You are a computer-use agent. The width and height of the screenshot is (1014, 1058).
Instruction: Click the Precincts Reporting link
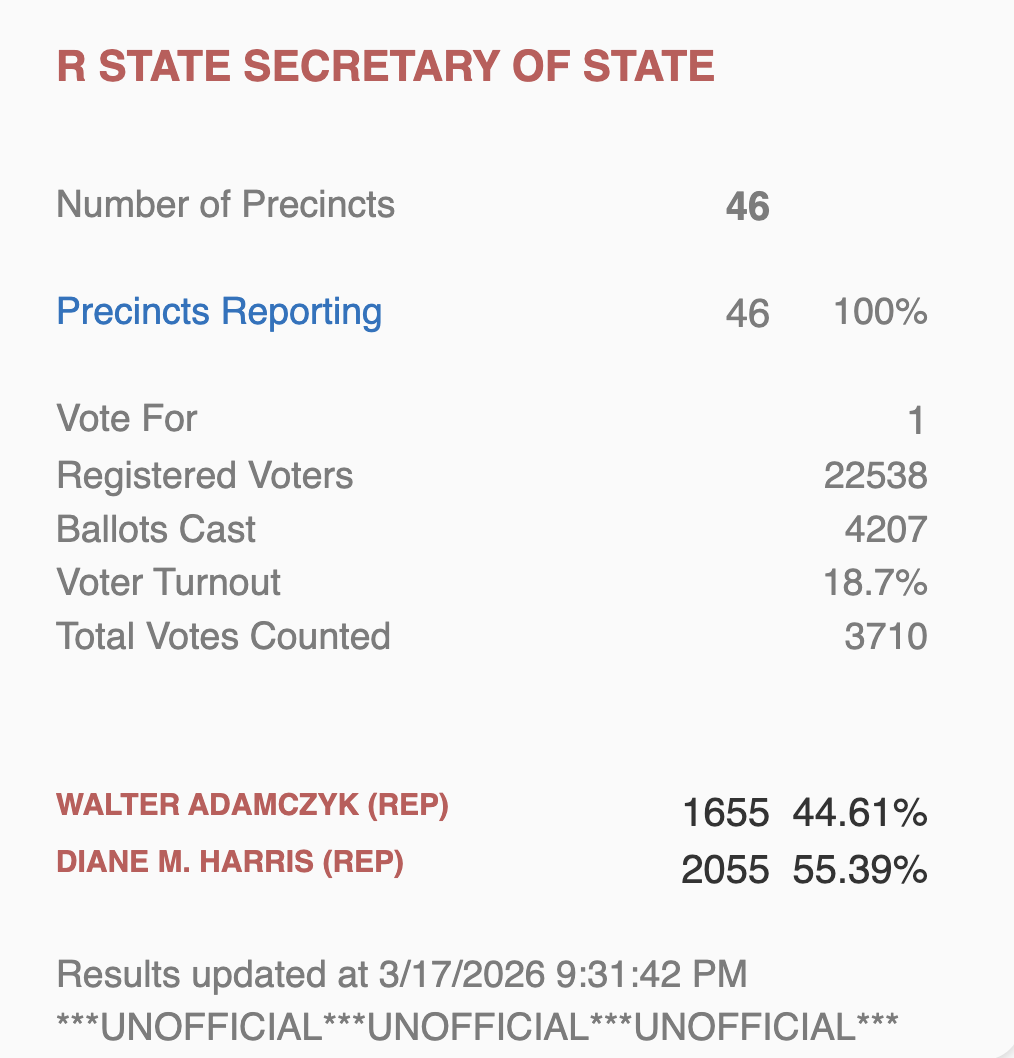(219, 312)
